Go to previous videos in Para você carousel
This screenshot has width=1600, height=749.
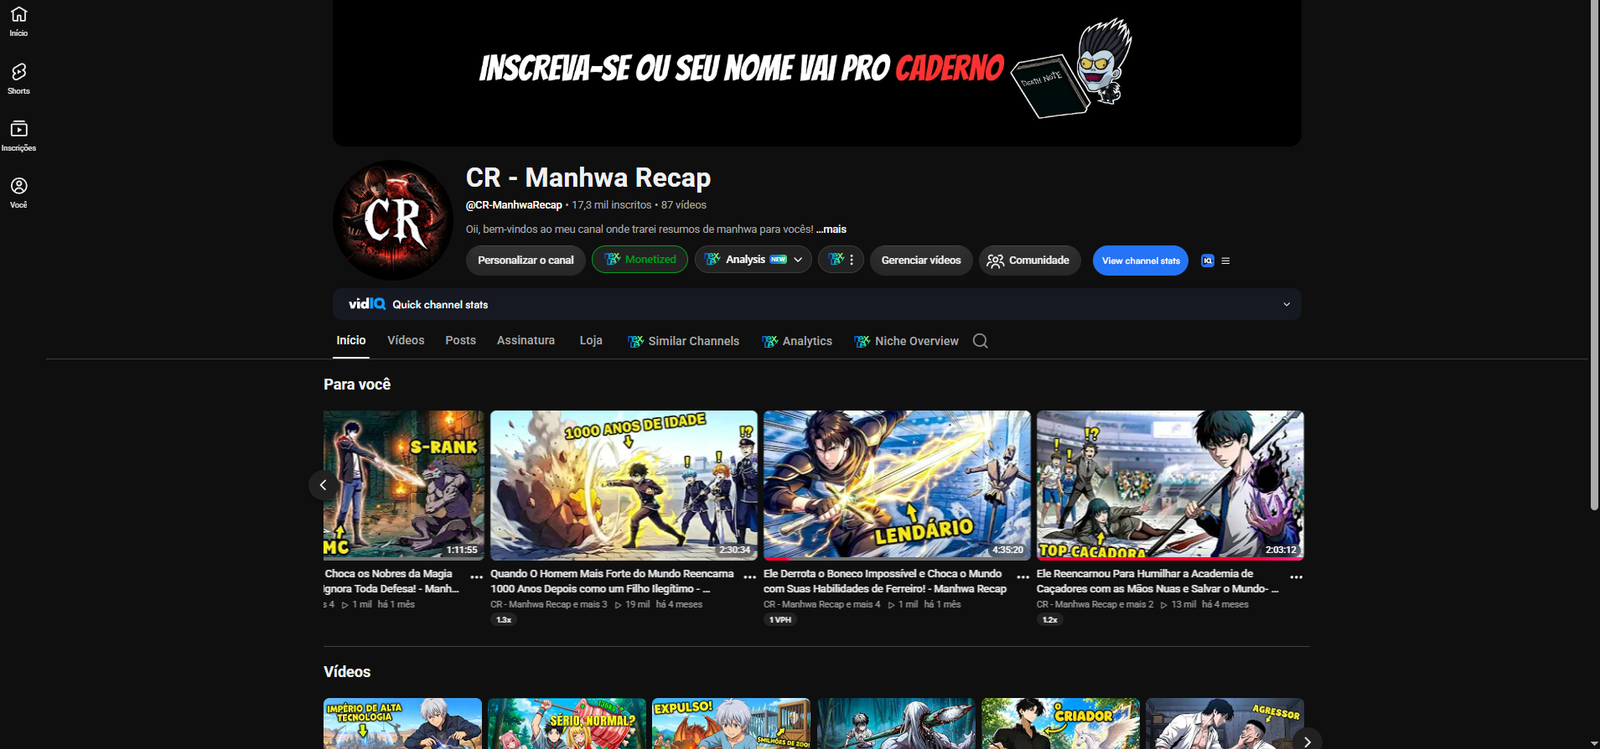323,485
